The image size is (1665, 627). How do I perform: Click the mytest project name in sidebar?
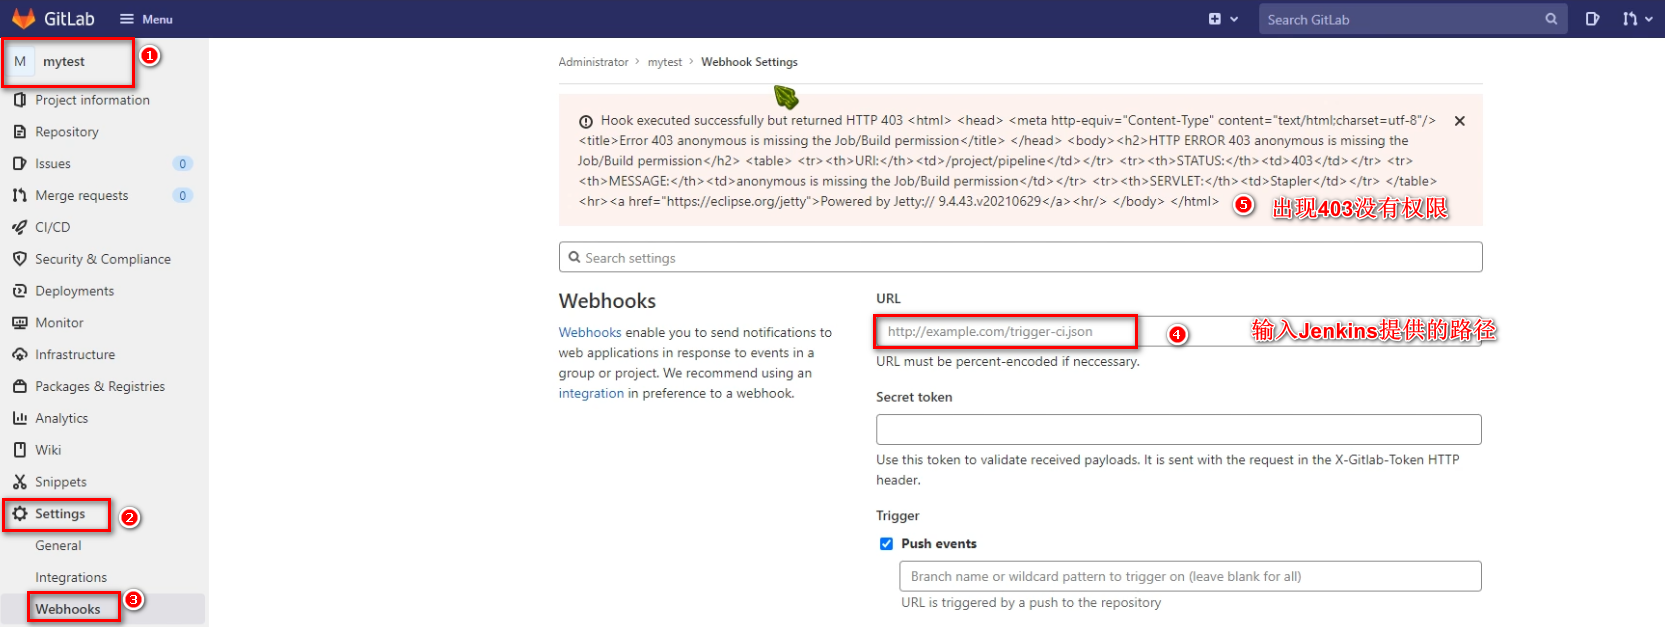64,62
